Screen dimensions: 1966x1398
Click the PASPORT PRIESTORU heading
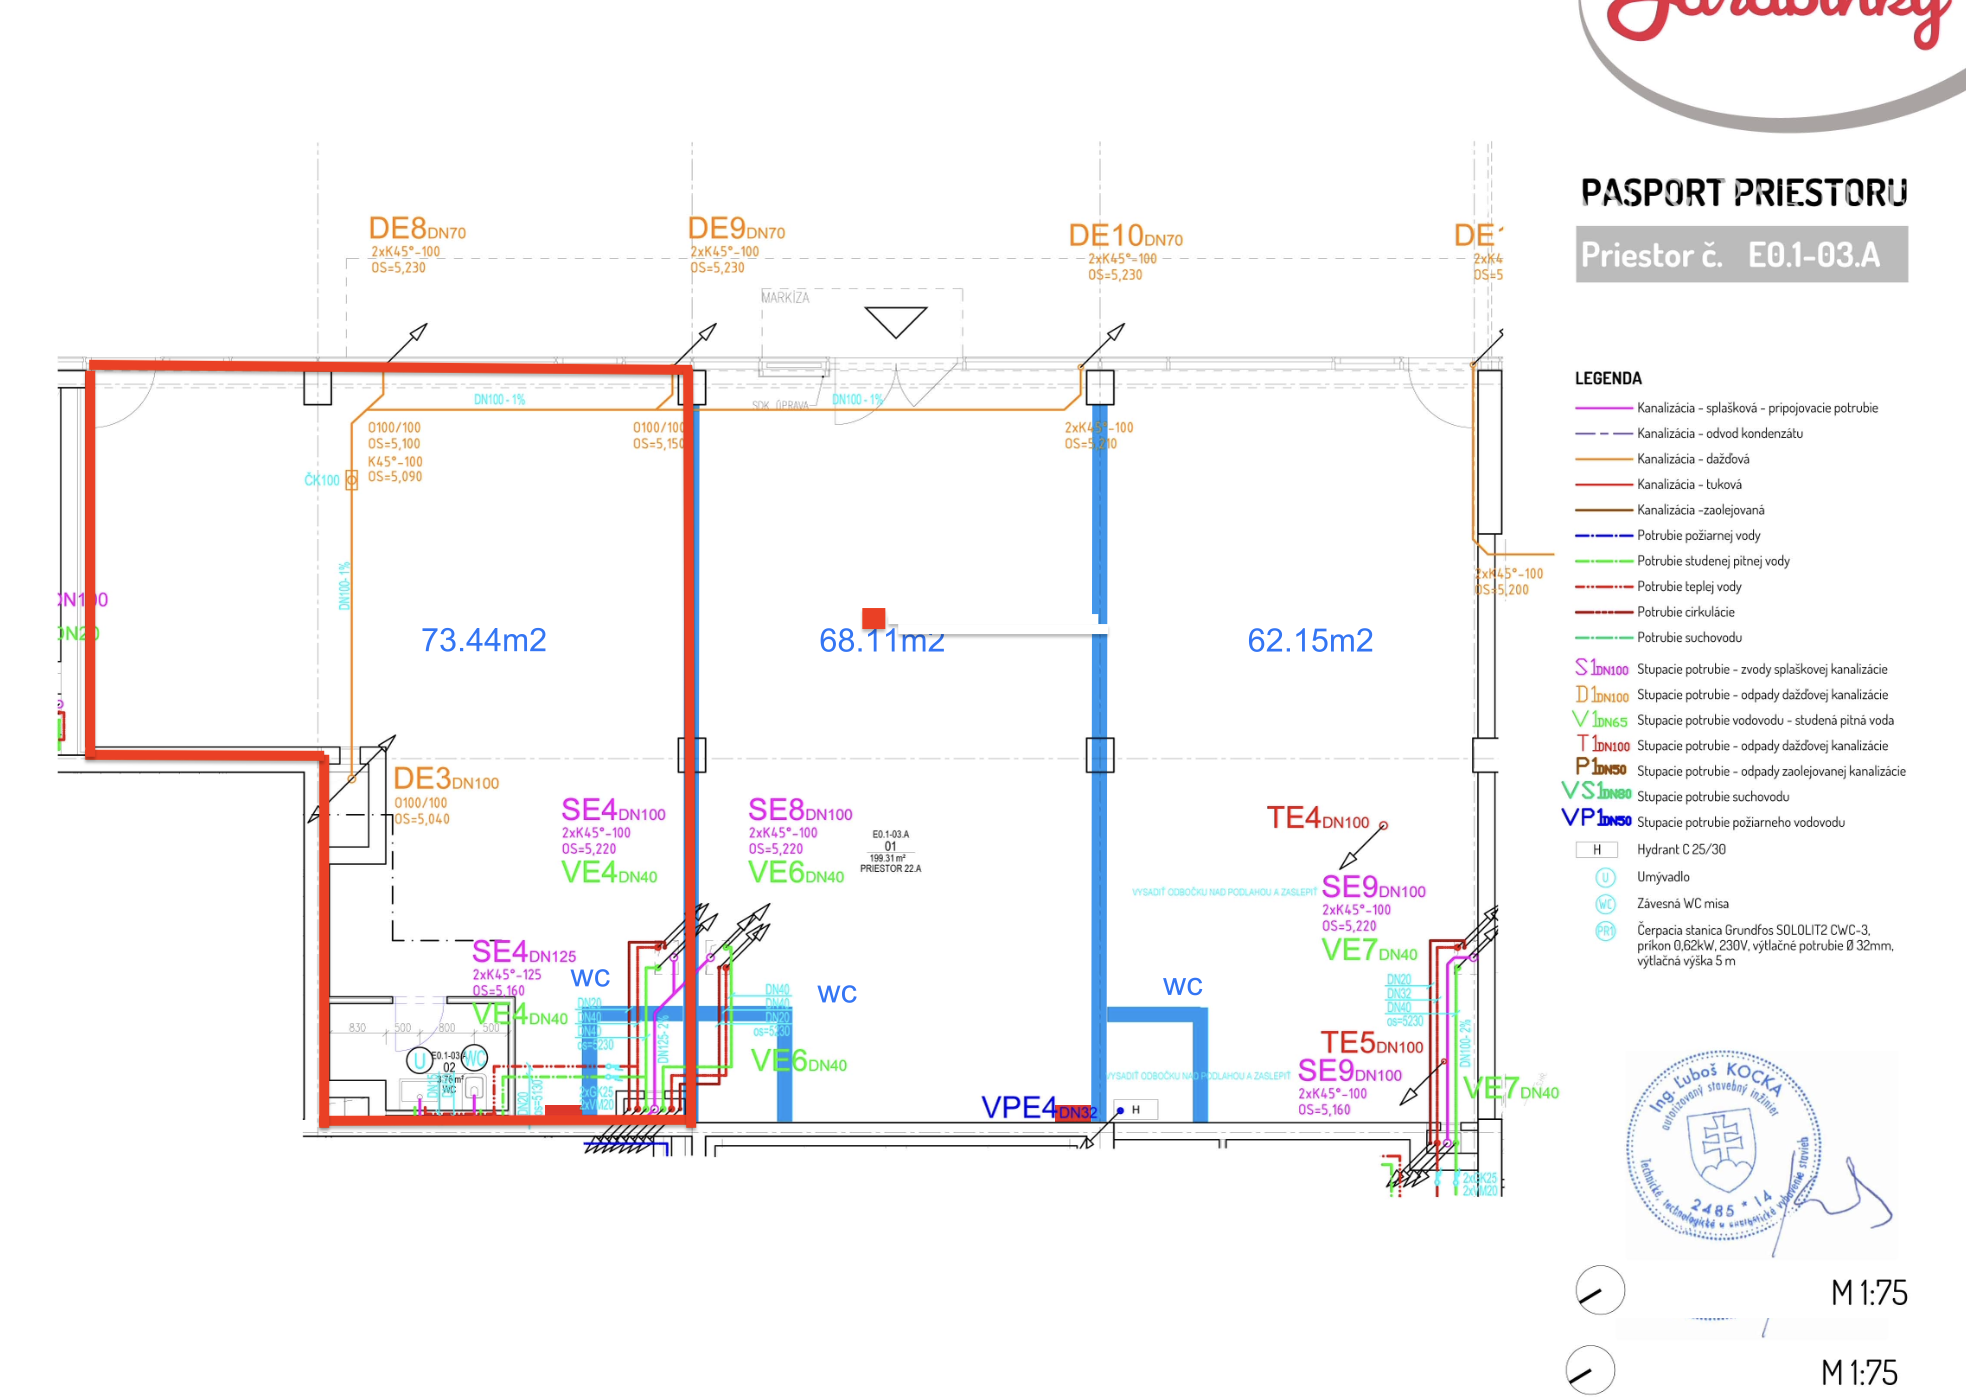(1743, 192)
